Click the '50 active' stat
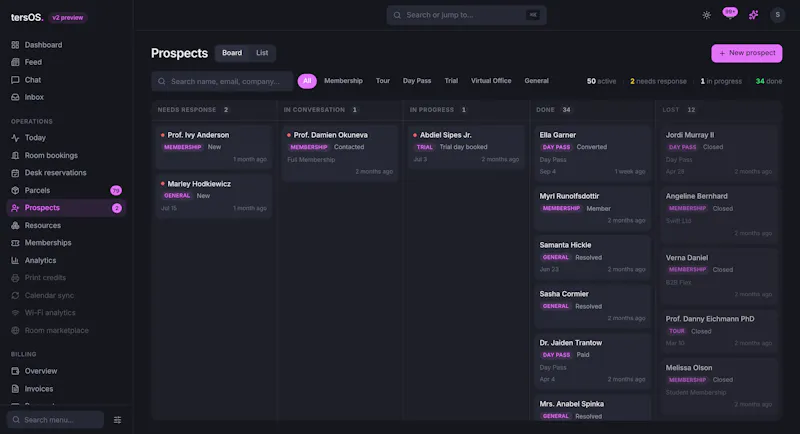Image resolution: width=800 pixels, height=434 pixels. pyautogui.click(x=602, y=81)
